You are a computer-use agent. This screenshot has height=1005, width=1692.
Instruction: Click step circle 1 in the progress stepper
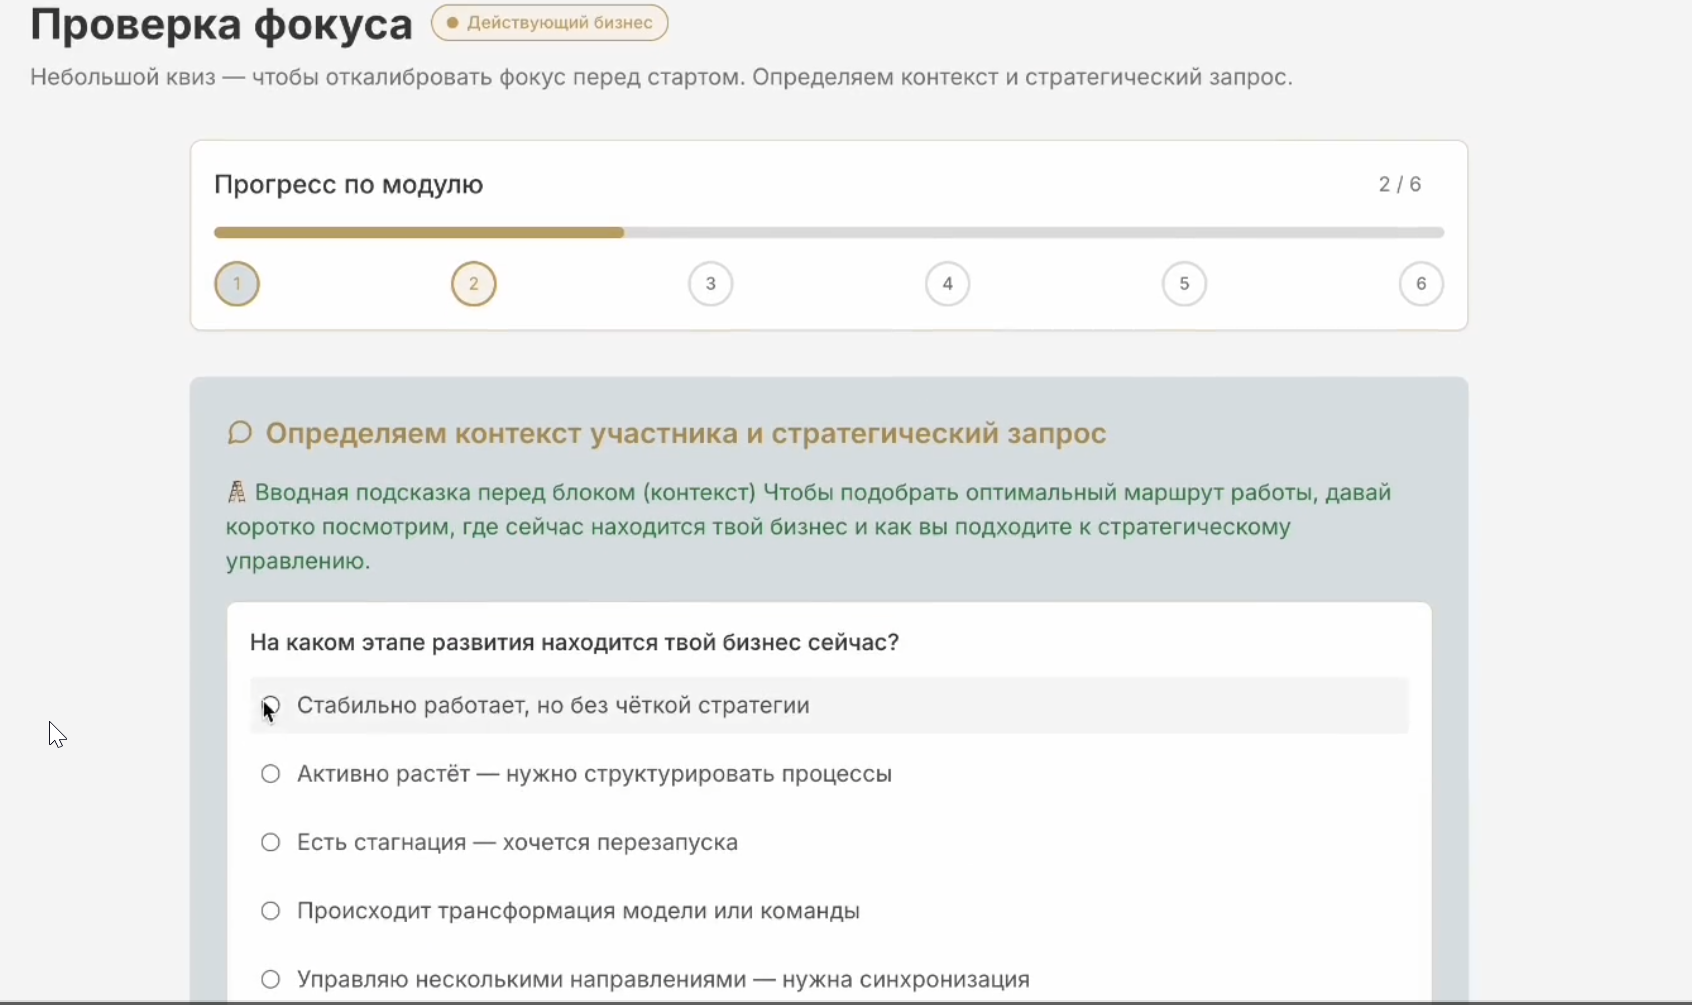click(236, 283)
